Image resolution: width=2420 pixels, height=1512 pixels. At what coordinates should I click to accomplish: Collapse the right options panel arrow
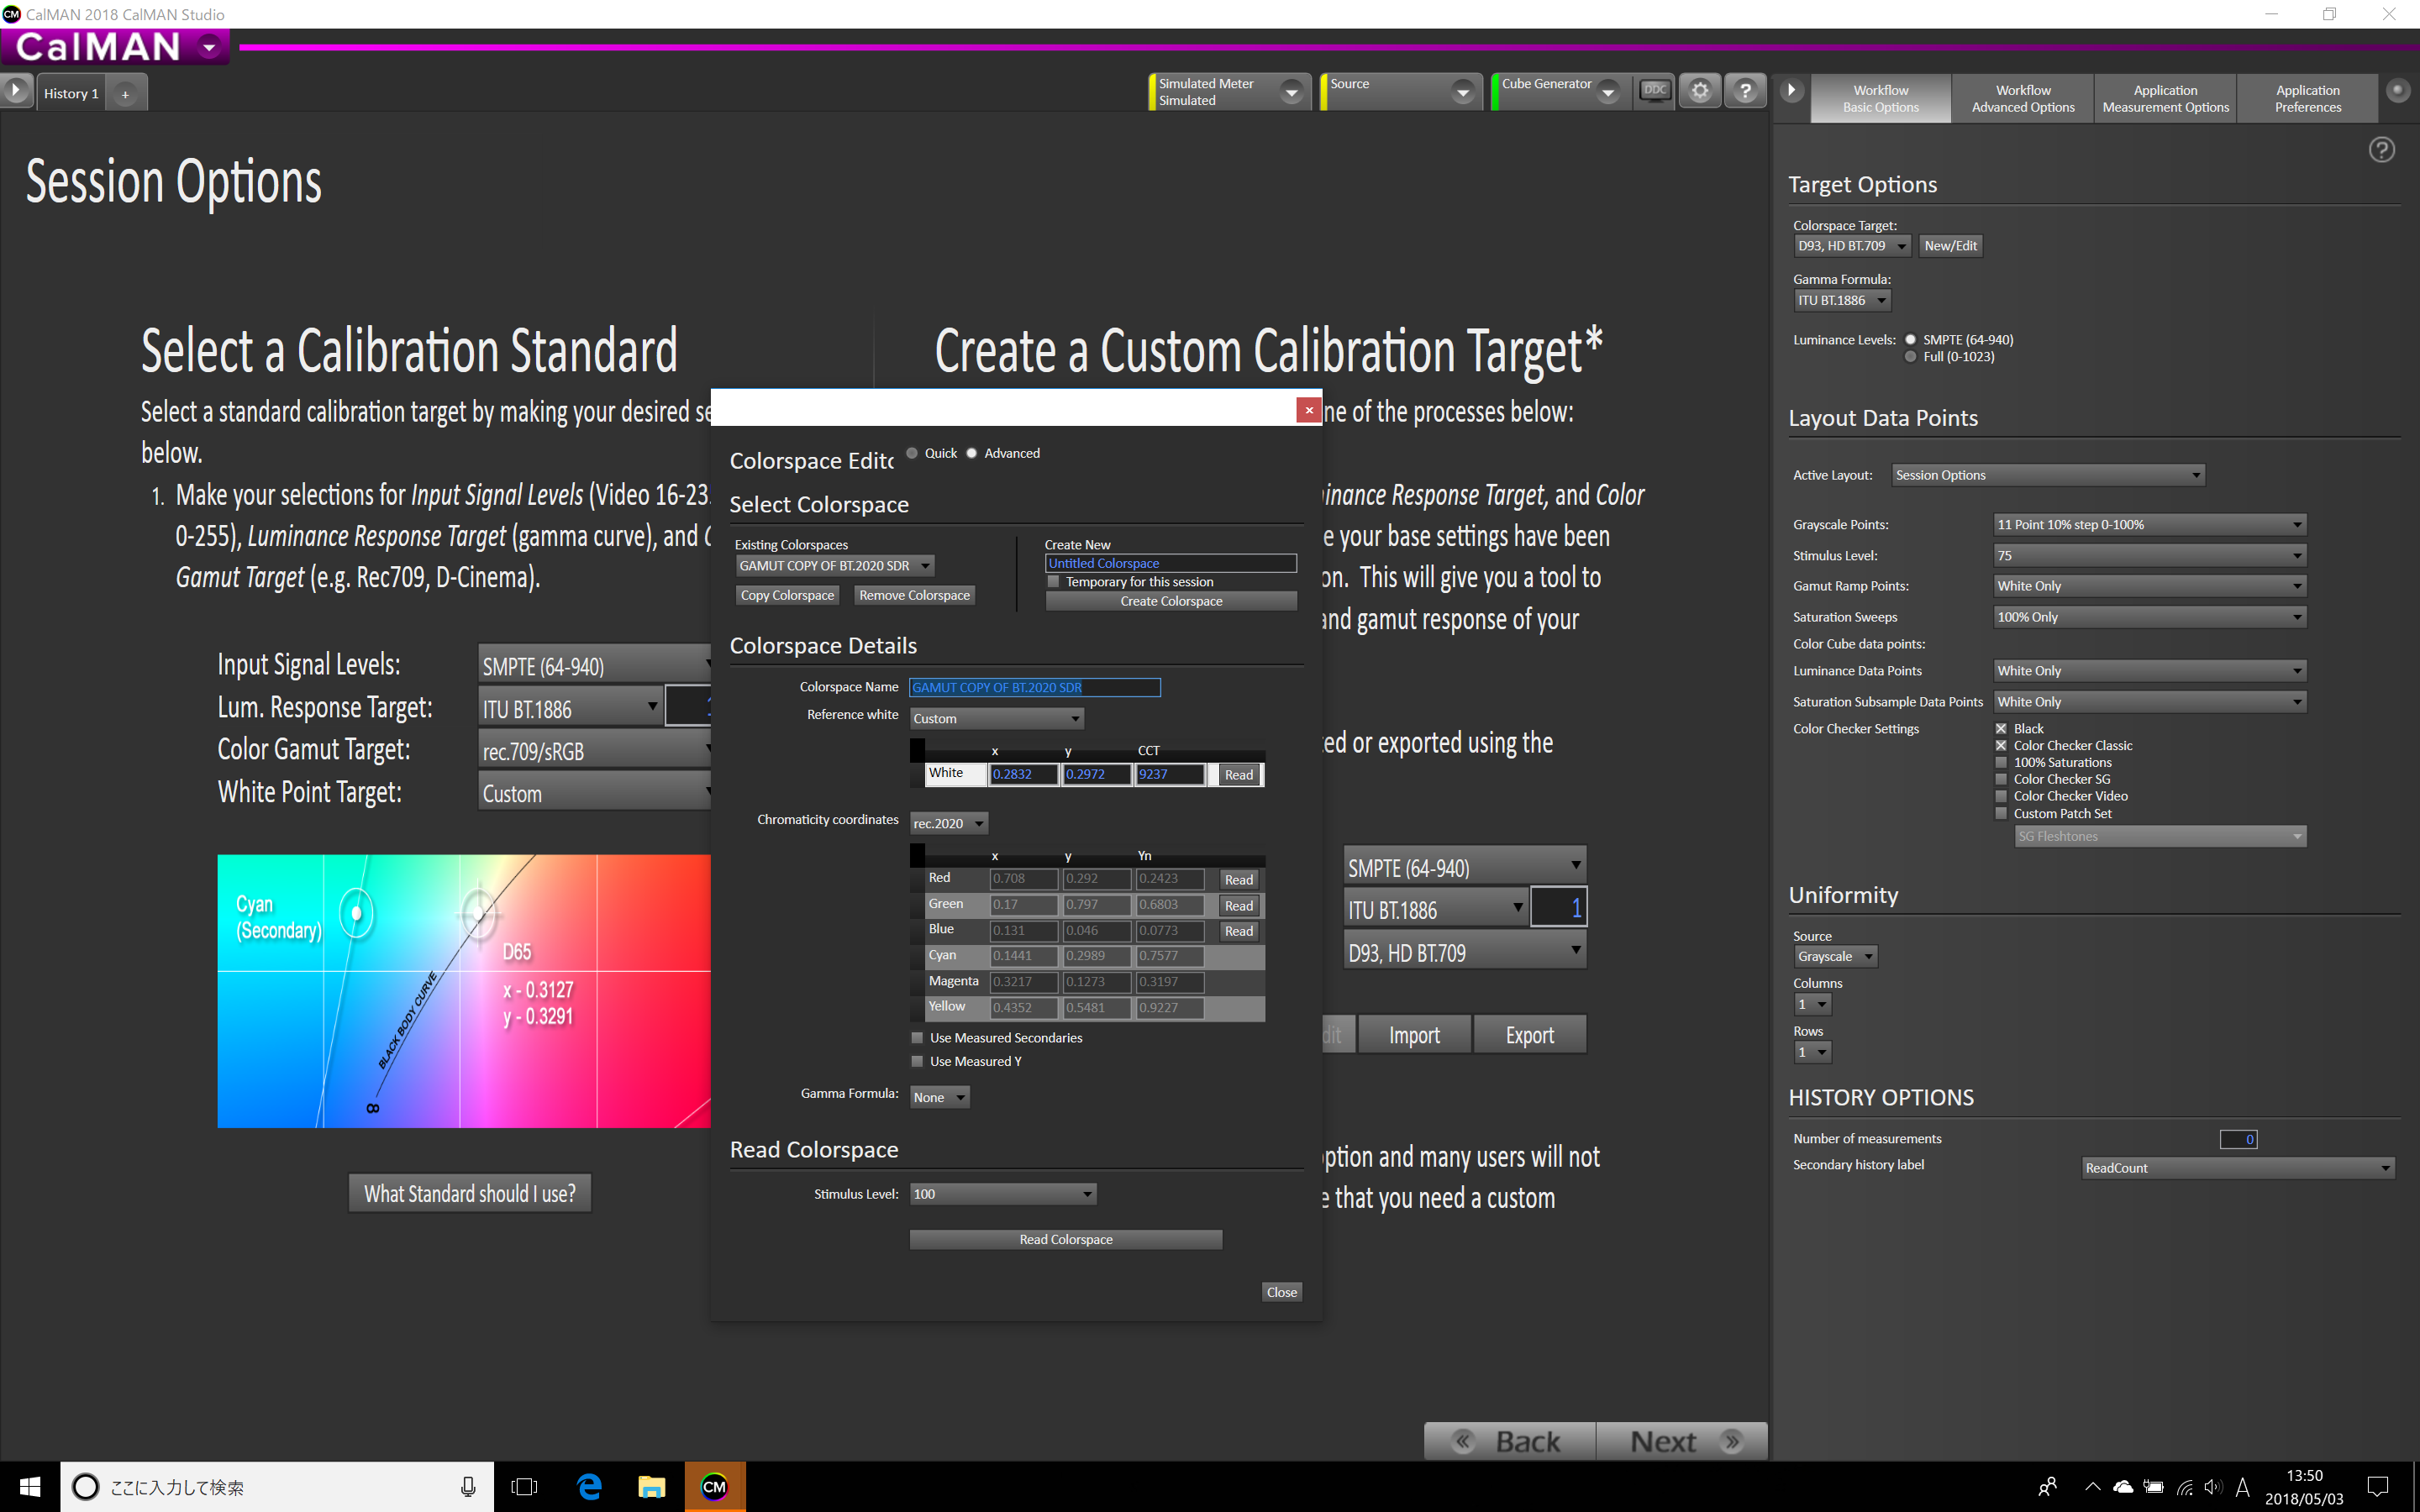(x=1791, y=91)
